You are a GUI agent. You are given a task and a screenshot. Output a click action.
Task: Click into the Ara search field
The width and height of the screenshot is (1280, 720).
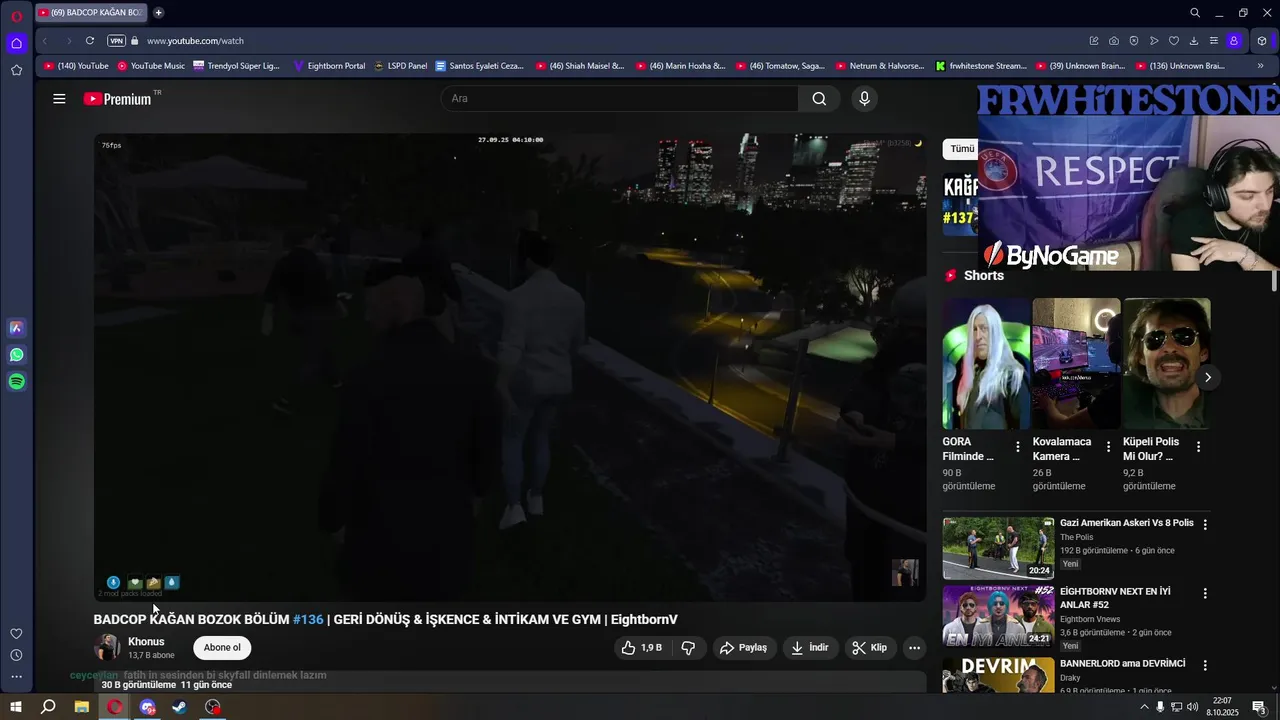620,98
